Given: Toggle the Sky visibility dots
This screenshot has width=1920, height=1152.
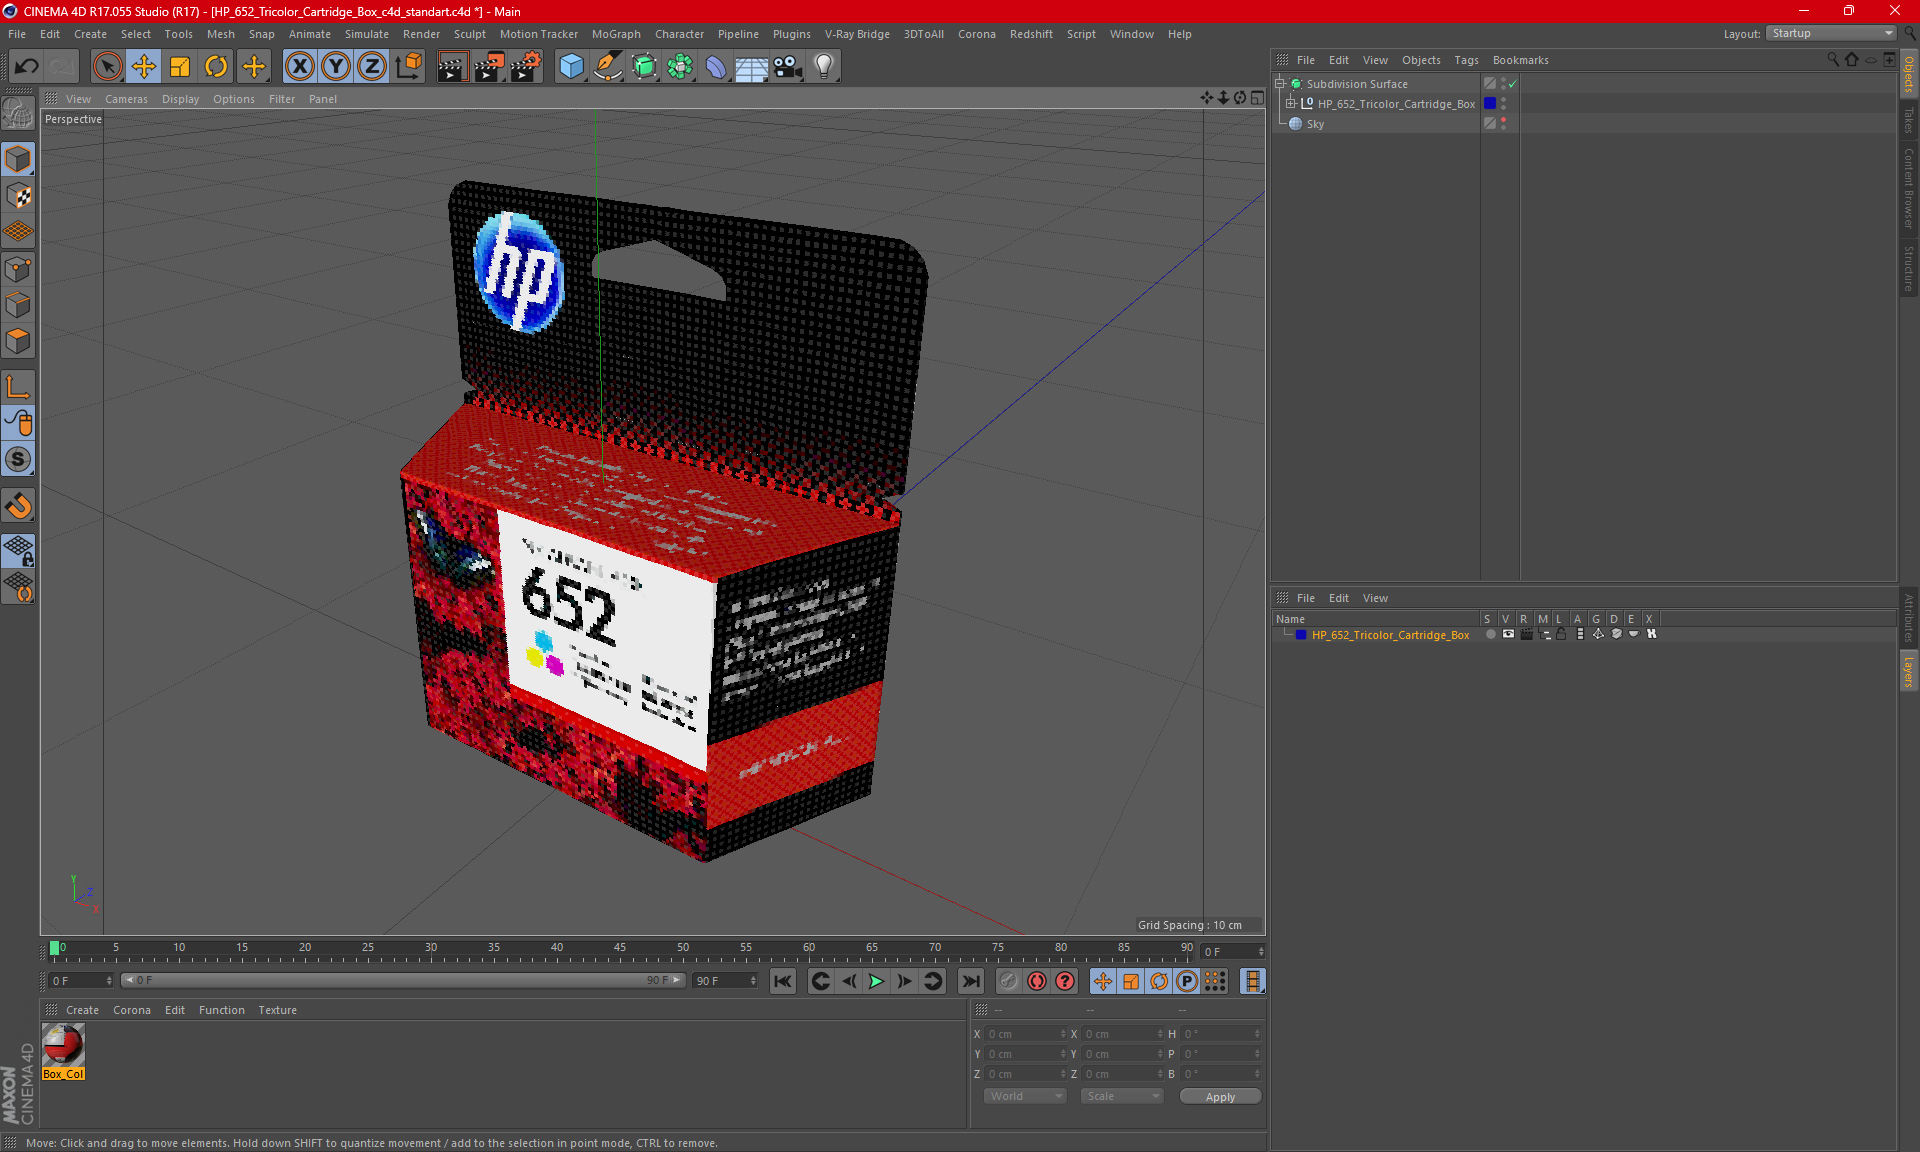Looking at the screenshot, I should [x=1503, y=123].
